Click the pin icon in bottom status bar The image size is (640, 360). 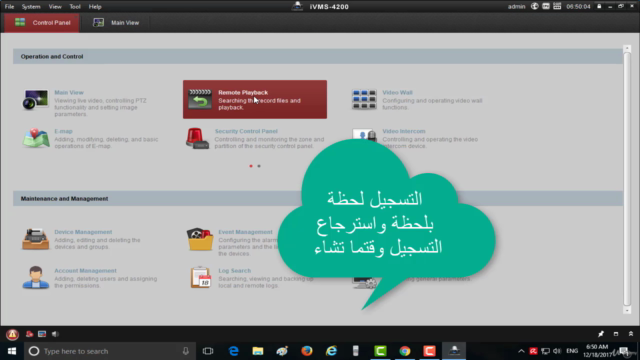coord(601,334)
